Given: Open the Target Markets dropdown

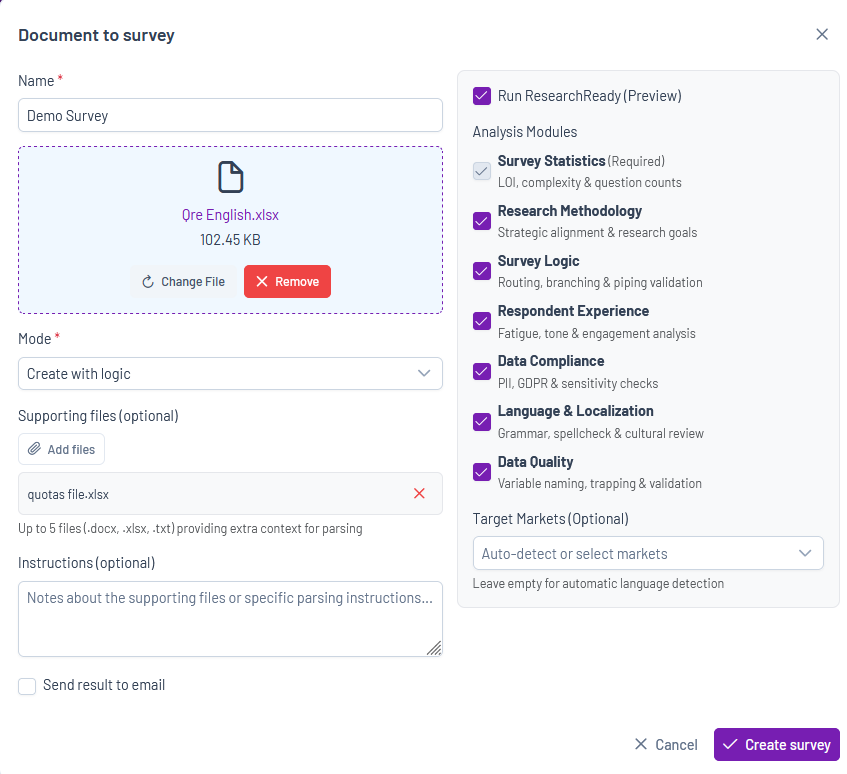Looking at the screenshot, I should [648, 553].
